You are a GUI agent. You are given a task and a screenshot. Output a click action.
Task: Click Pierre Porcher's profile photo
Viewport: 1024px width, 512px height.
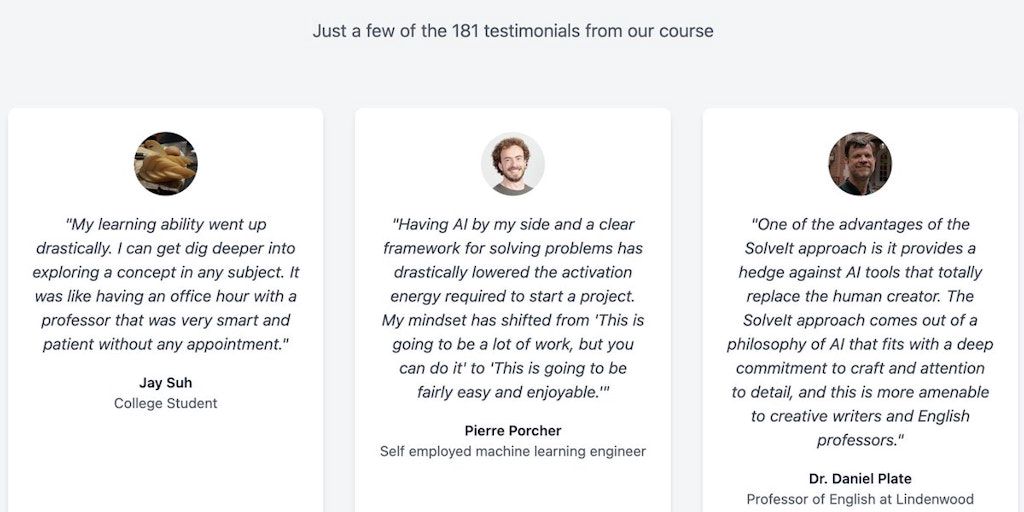click(513, 164)
